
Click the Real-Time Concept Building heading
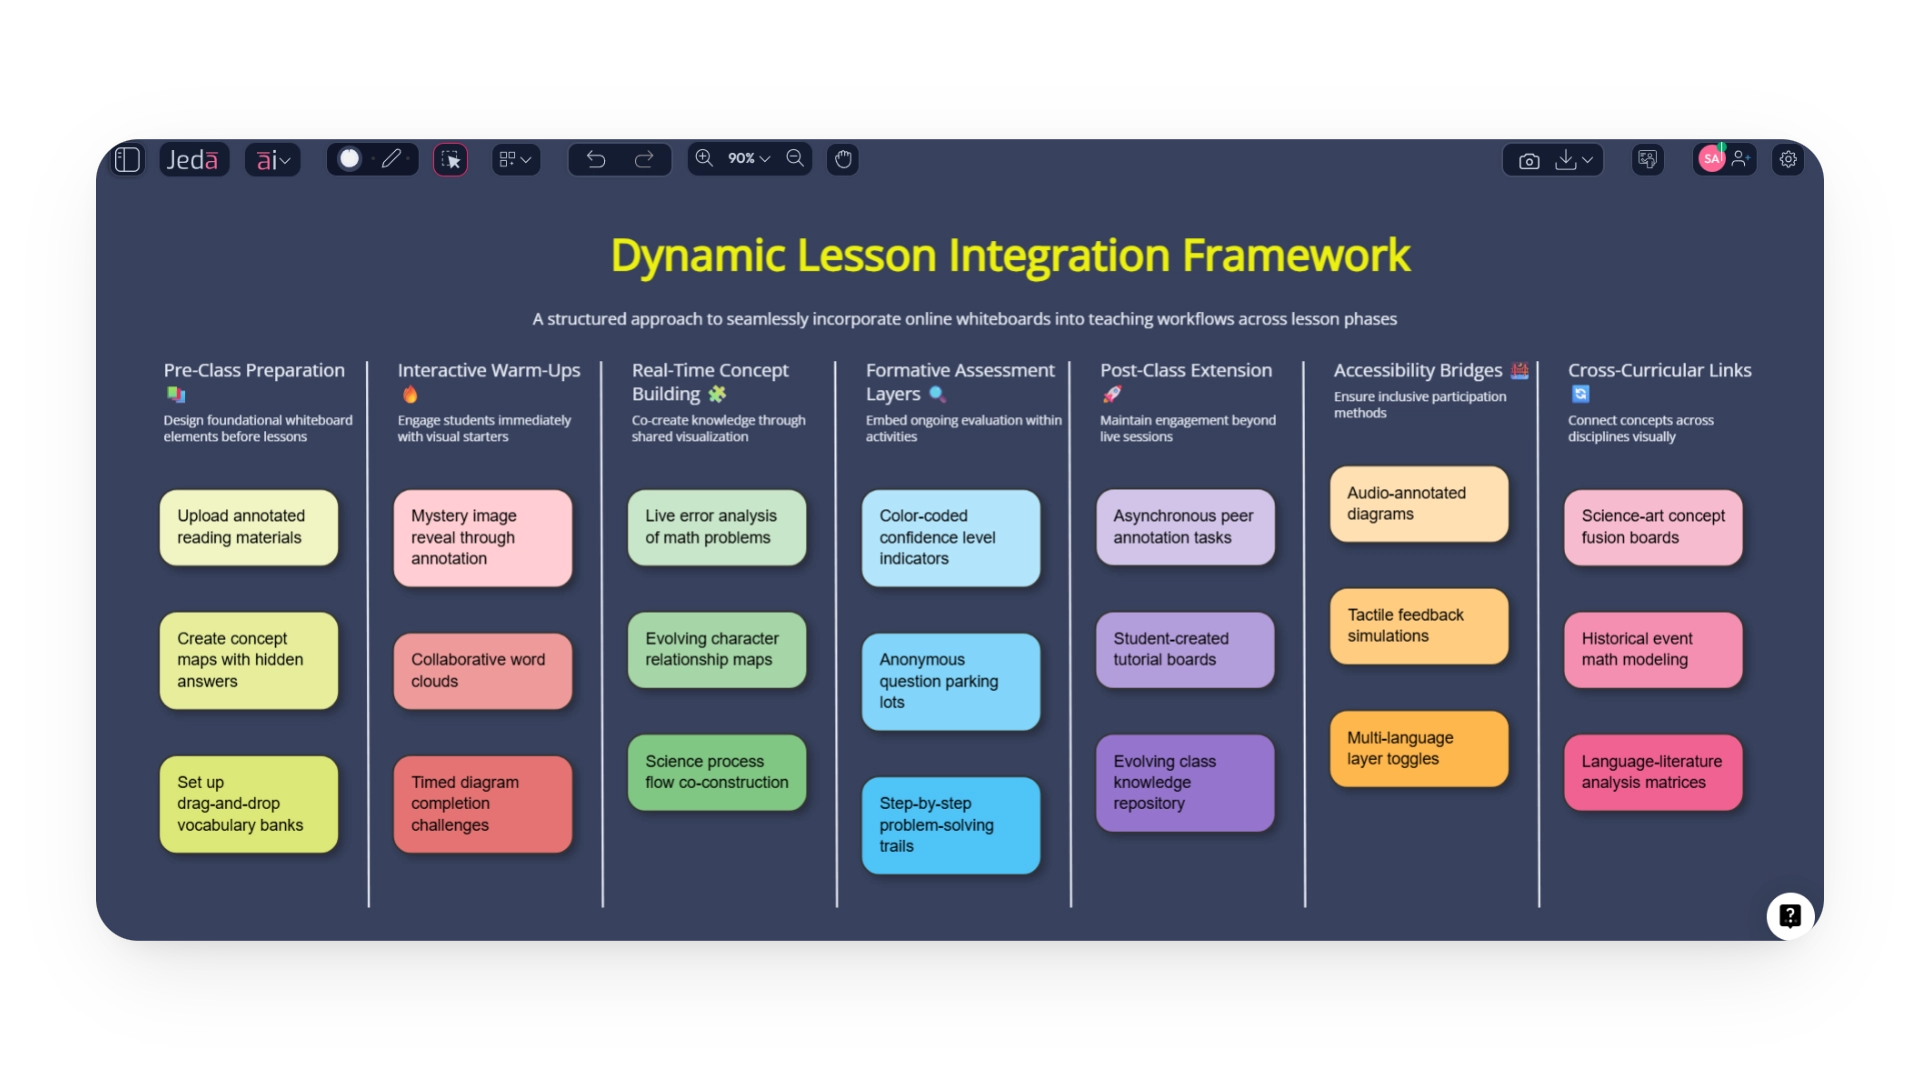[710, 382]
